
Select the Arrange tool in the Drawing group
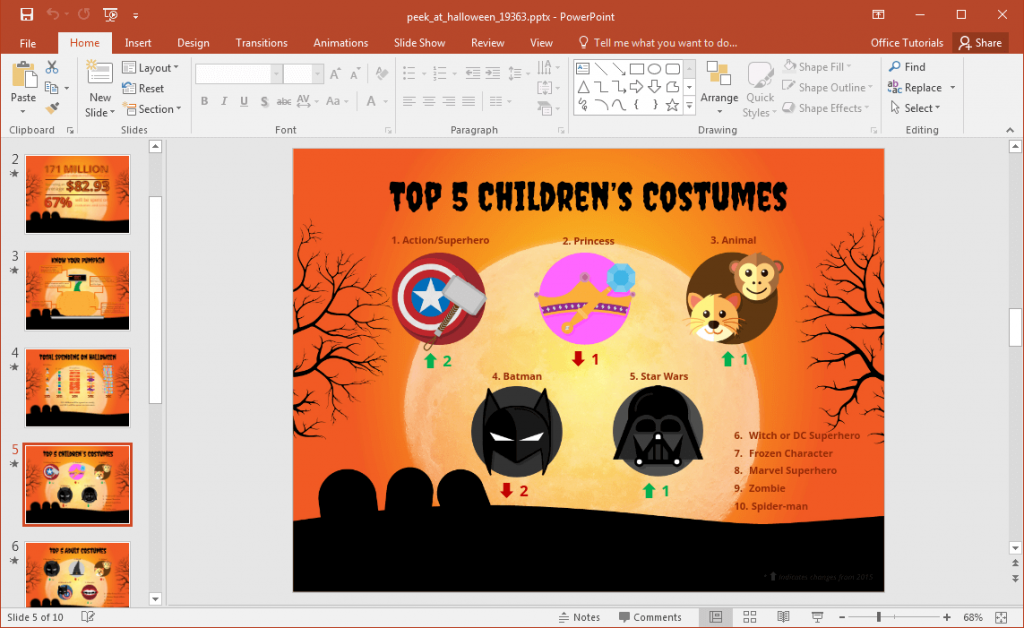pos(719,88)
